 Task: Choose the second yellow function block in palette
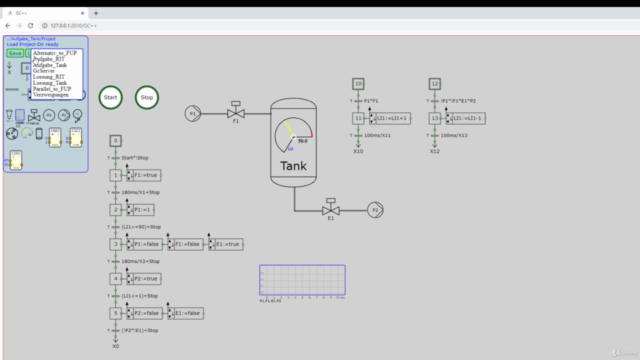76,137
